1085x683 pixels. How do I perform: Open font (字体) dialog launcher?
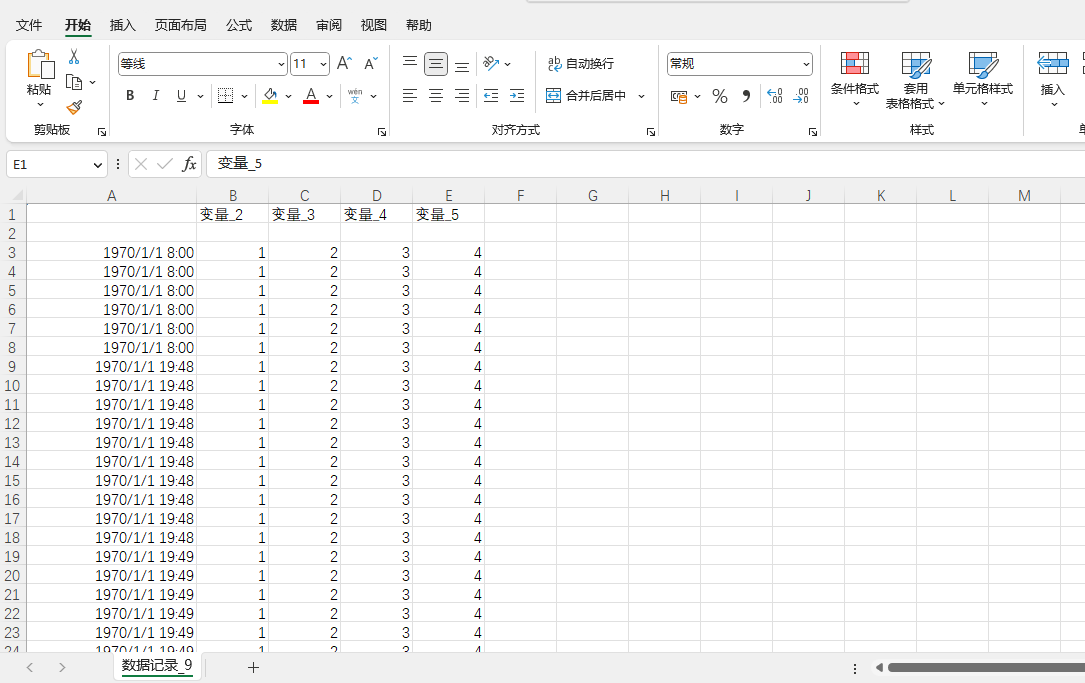pyautogui.click(x=382, y=131)
